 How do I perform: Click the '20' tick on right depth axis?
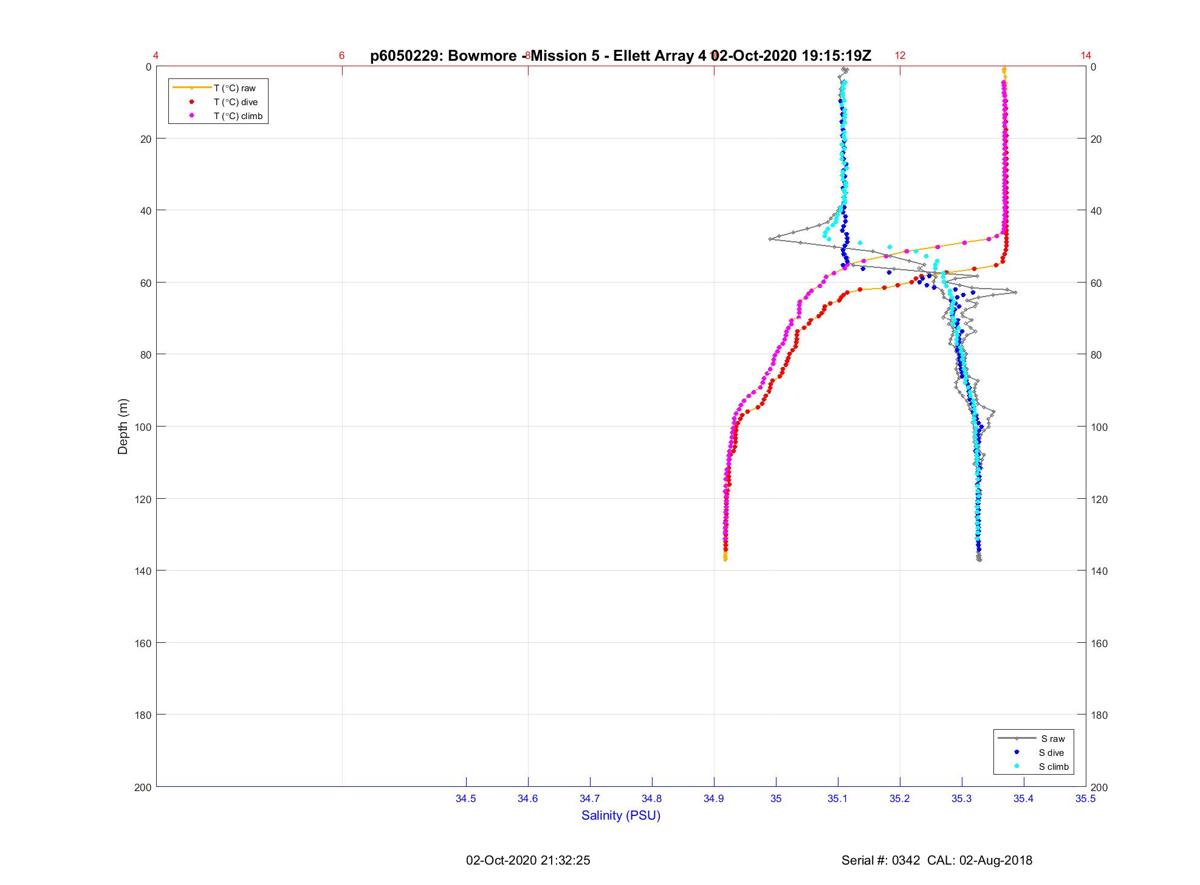(x=1098, y=139)
